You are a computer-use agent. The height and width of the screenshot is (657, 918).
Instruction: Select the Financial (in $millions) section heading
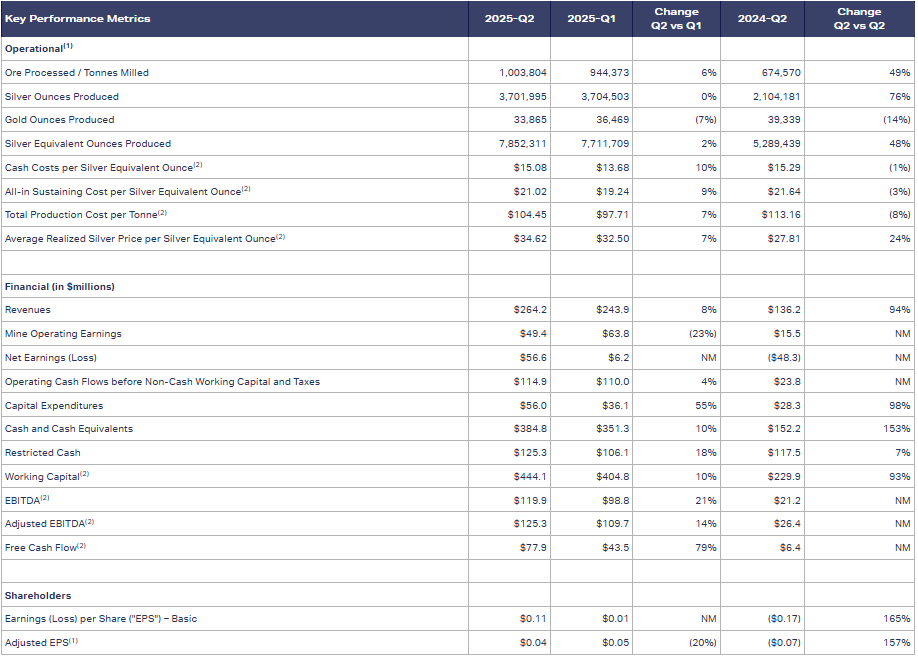[59, 287]
